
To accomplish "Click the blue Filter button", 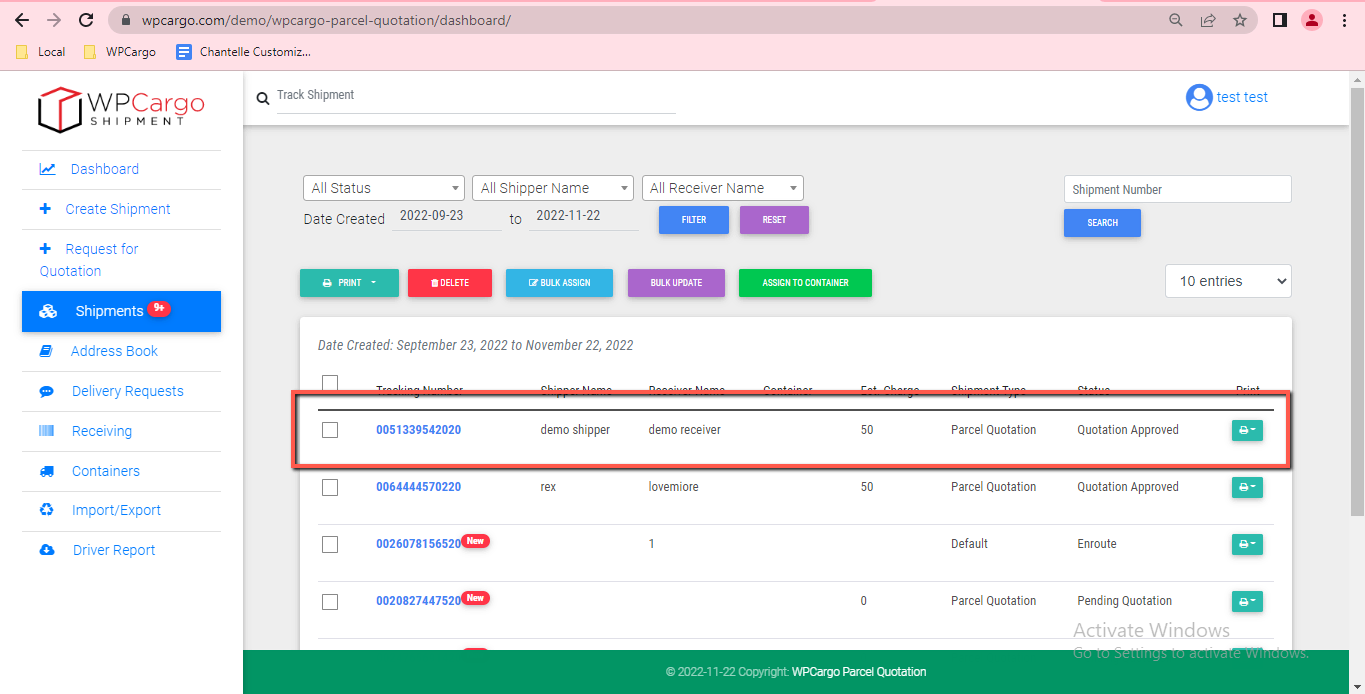I will pyautogui.click(x=694, y=220).
